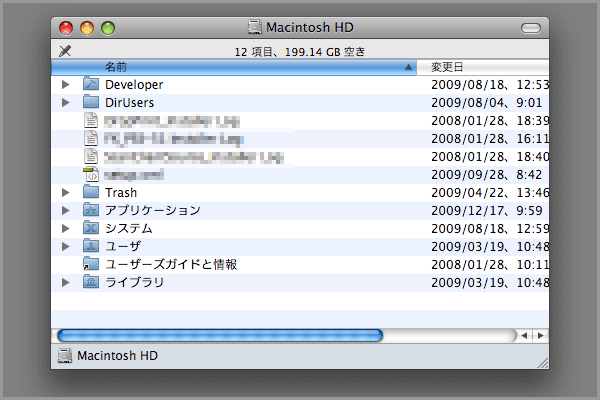Viewport: 600px width, 400px height.
Task: Select the DirUsers row name
Action: (129, 102)
